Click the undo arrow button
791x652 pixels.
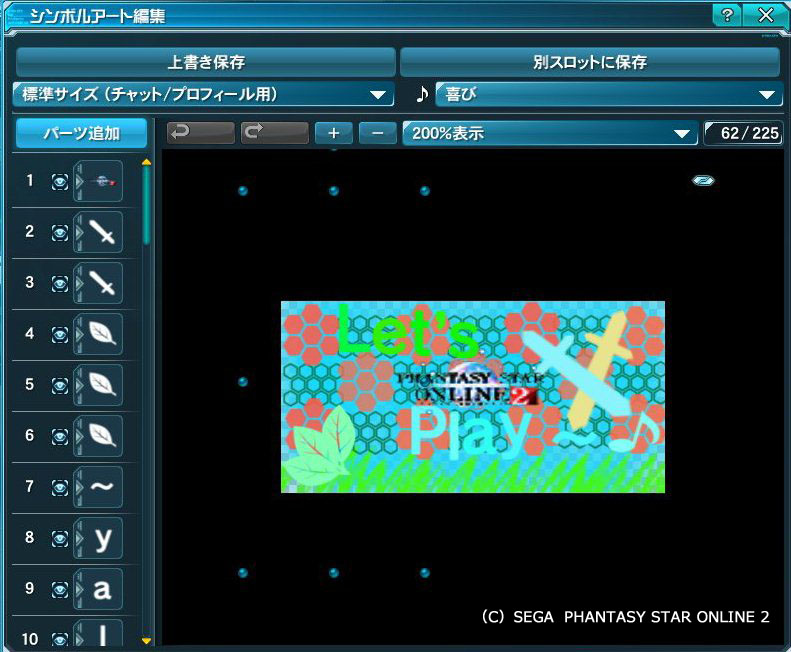(200, 133)
